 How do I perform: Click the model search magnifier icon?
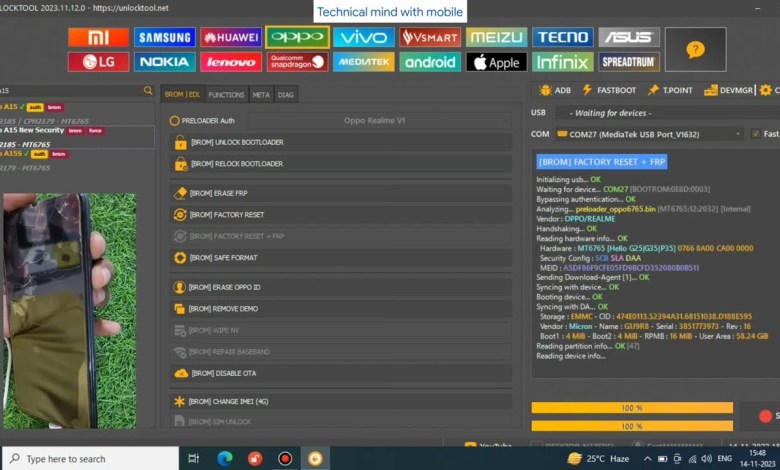click(x=148, y=91)
